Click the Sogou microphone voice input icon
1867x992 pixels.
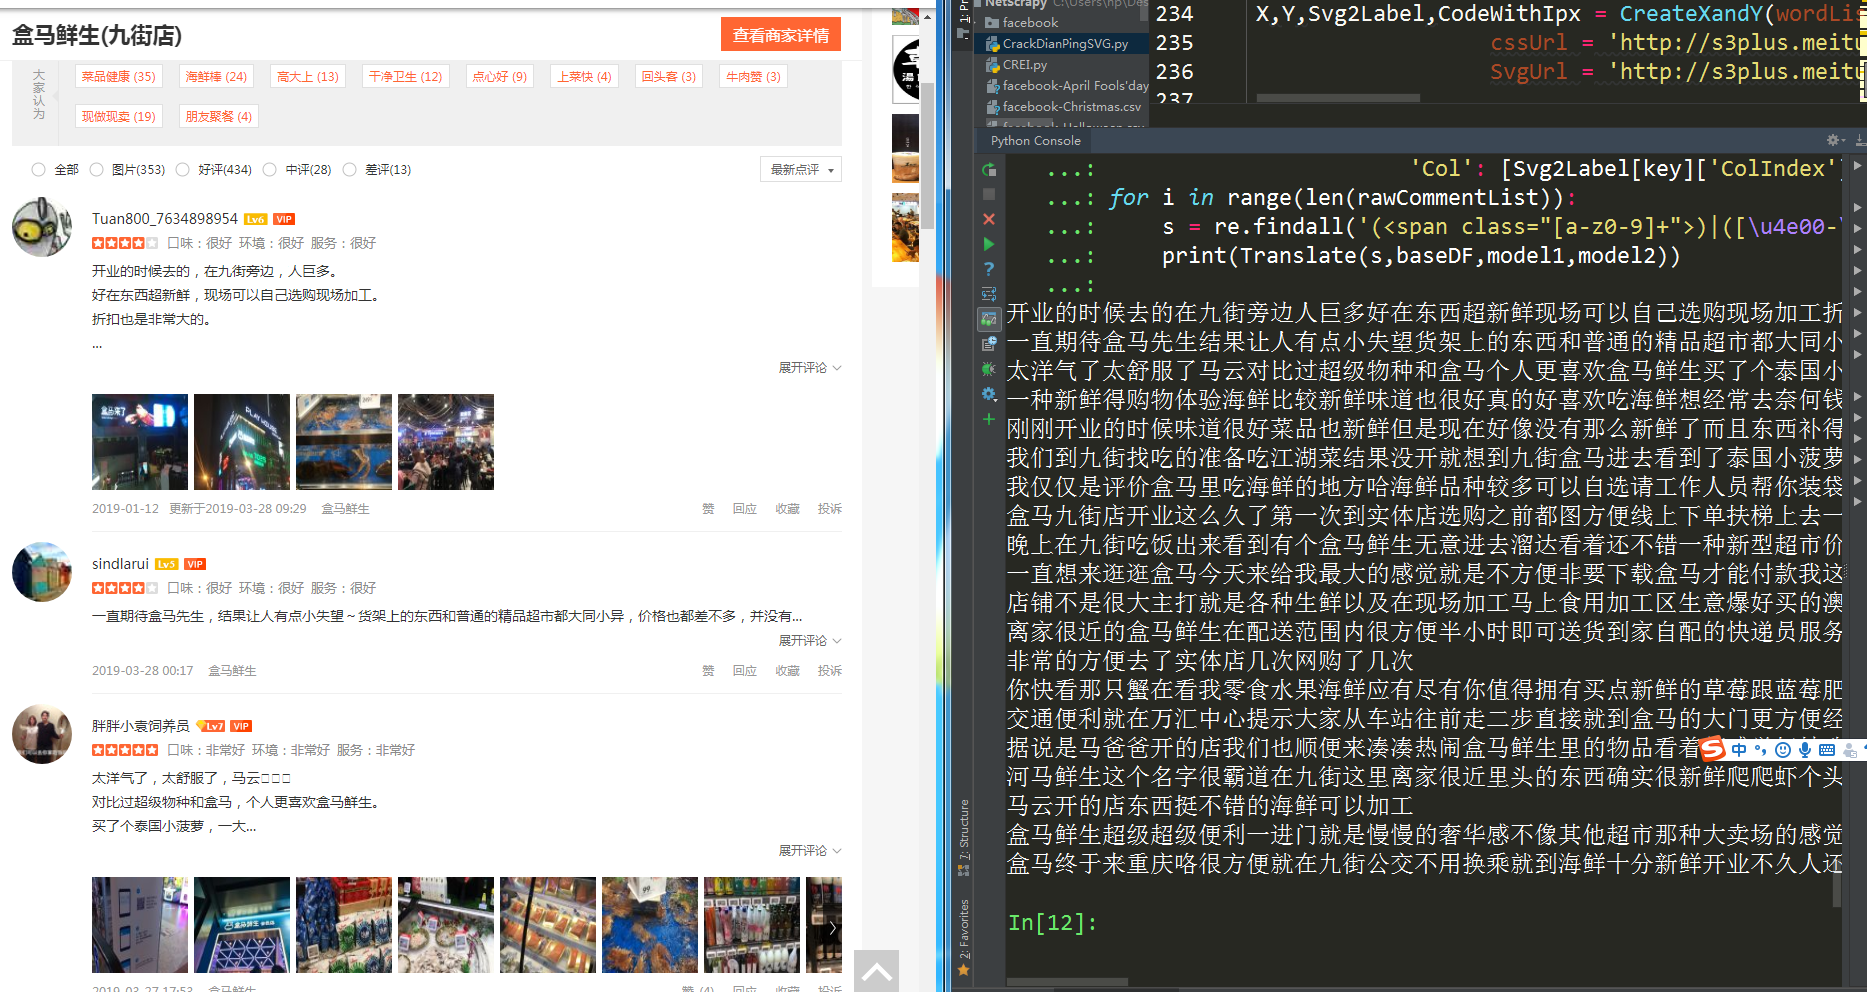(1805, 749)
